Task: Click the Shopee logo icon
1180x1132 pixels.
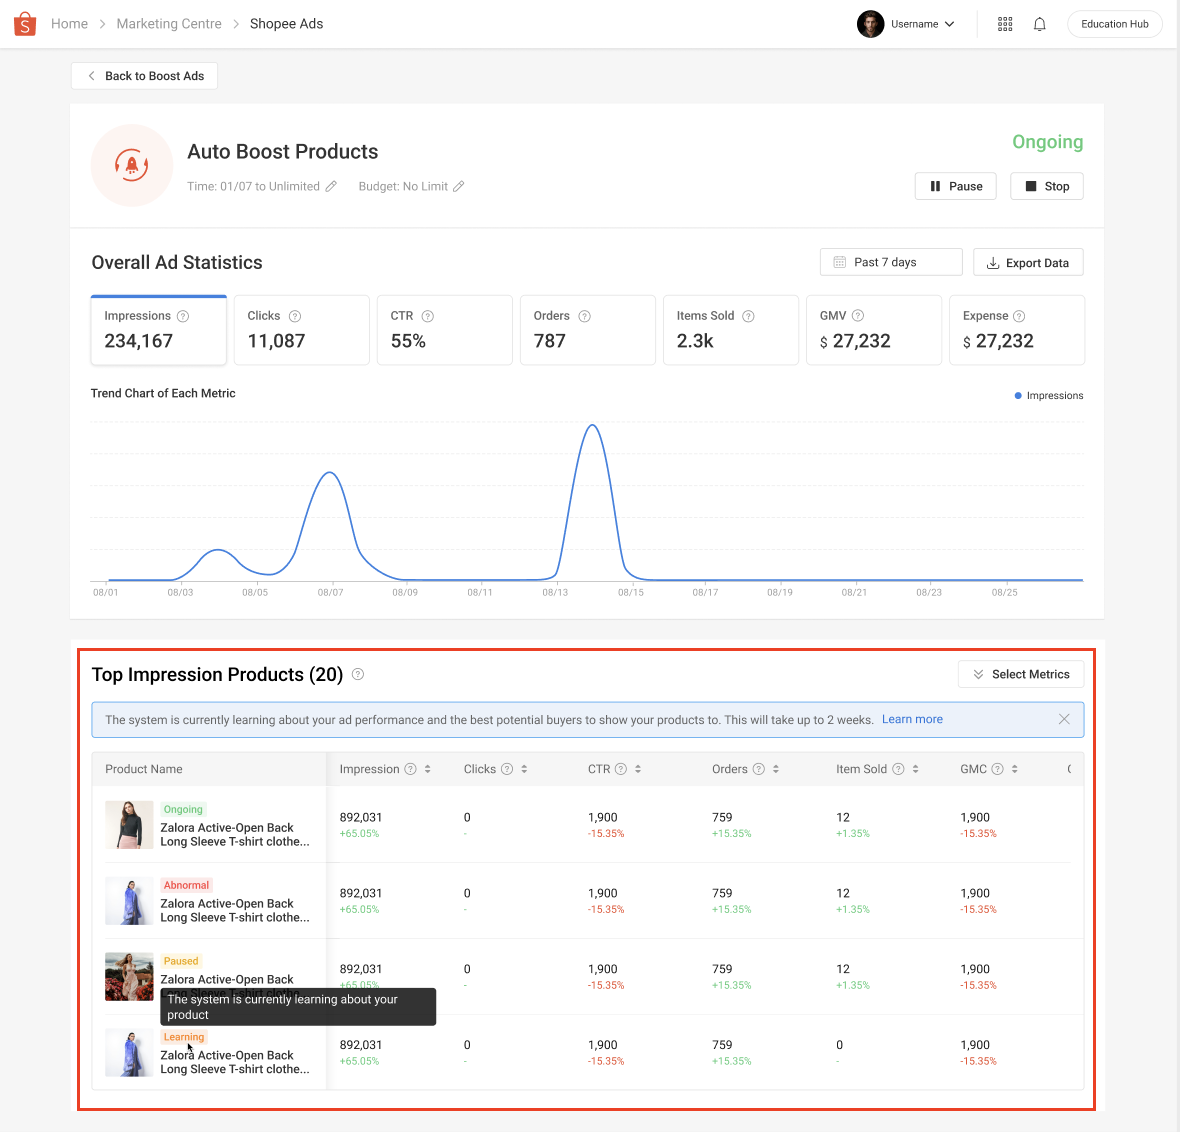Action: click(x=25, y=24)
